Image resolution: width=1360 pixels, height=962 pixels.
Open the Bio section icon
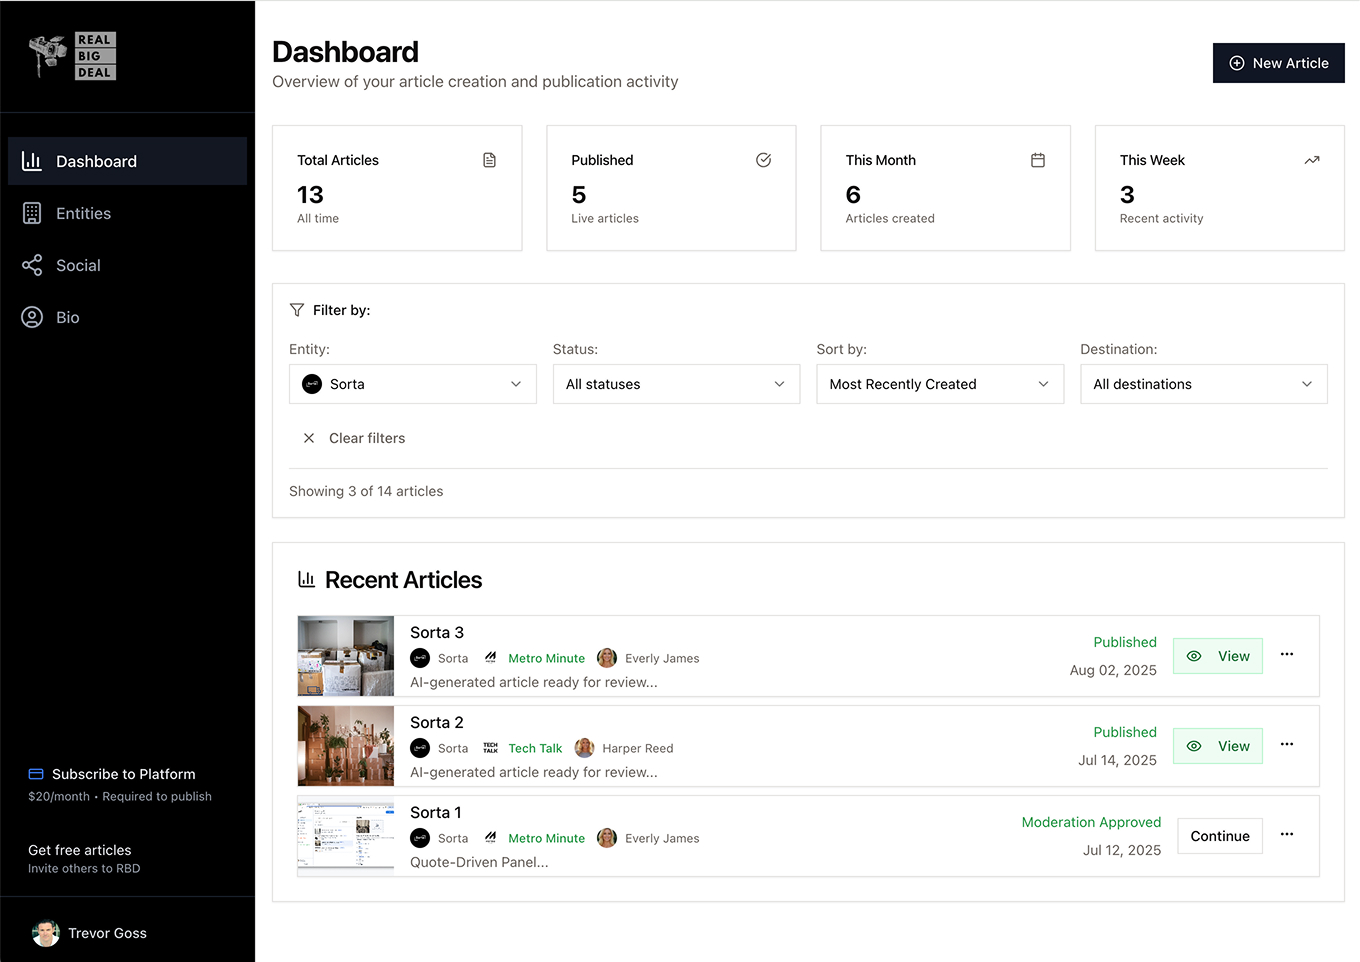click(31, 317)
